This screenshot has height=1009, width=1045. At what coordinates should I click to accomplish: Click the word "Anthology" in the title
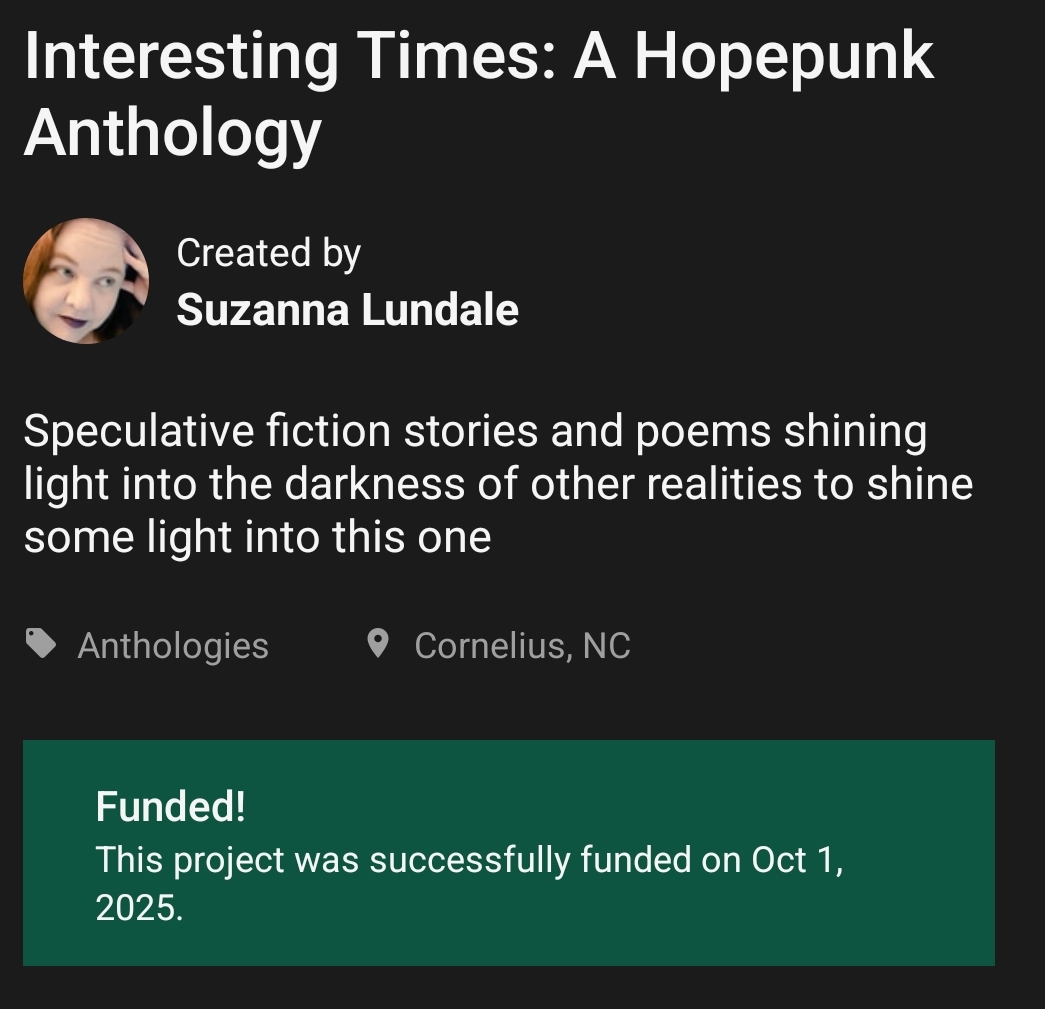[x=172, y=132]
